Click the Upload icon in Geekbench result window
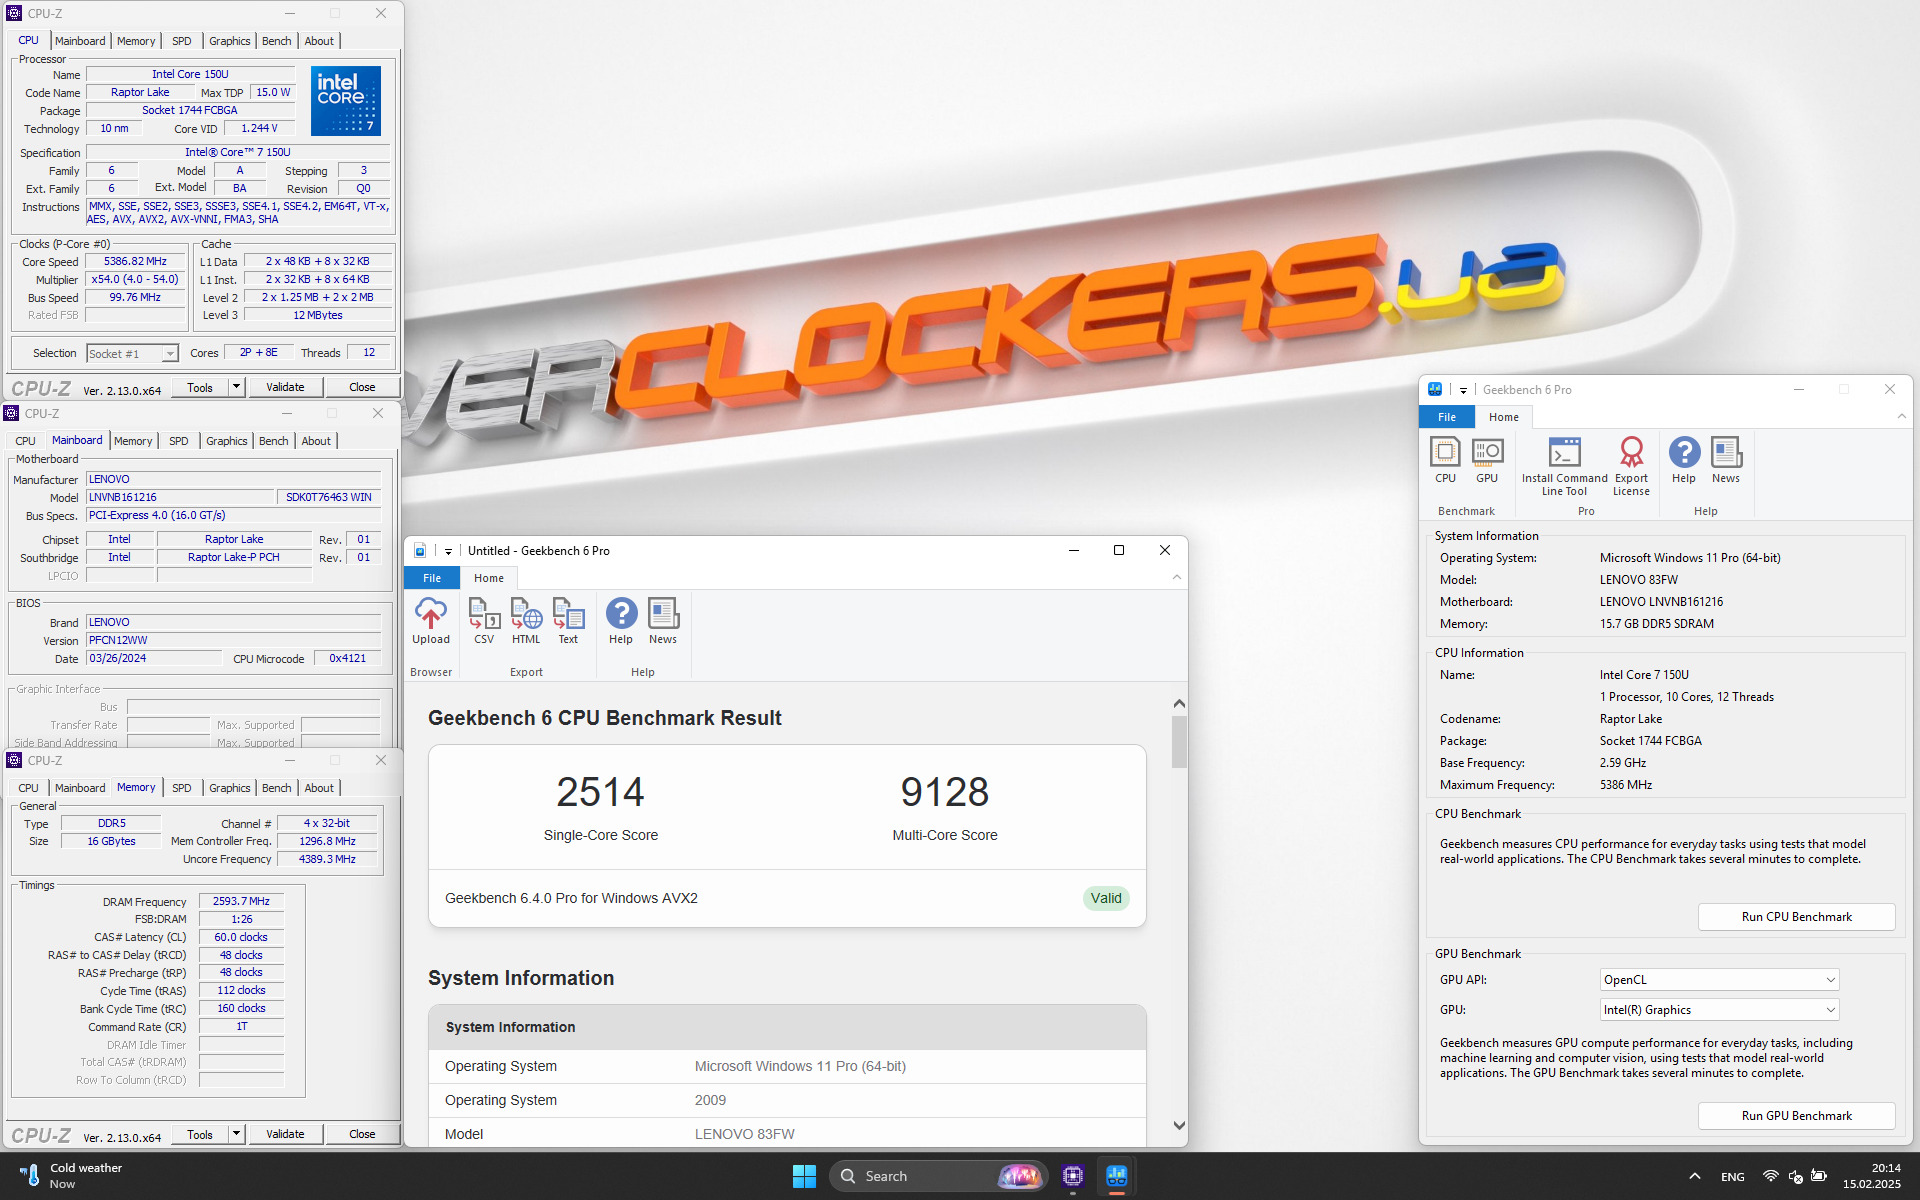The image size is (1920, 1200). click(431, 621)
